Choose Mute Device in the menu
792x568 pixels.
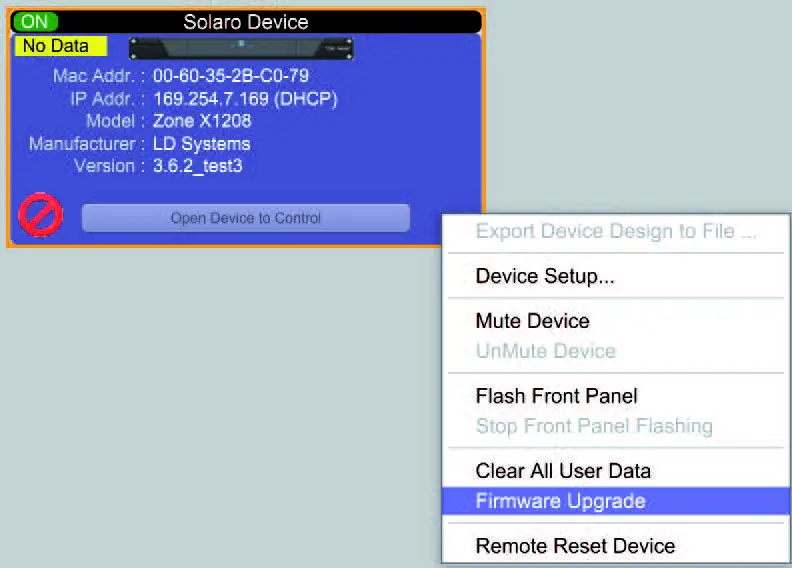coord(616,321)
